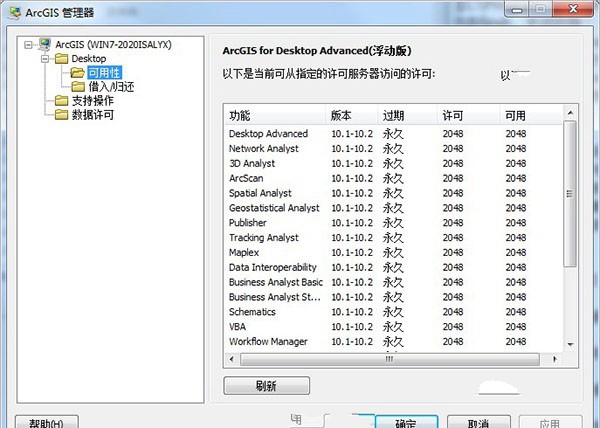Click the 数据许可 folder icon

pyautogui.click(x=61, y=114)
